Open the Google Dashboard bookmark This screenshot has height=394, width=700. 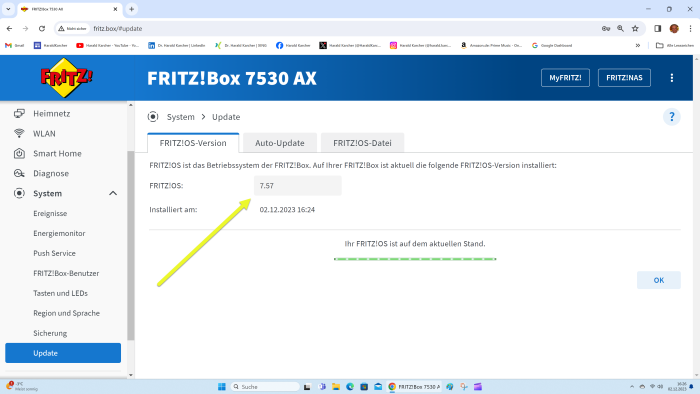[x=552, y=46]
